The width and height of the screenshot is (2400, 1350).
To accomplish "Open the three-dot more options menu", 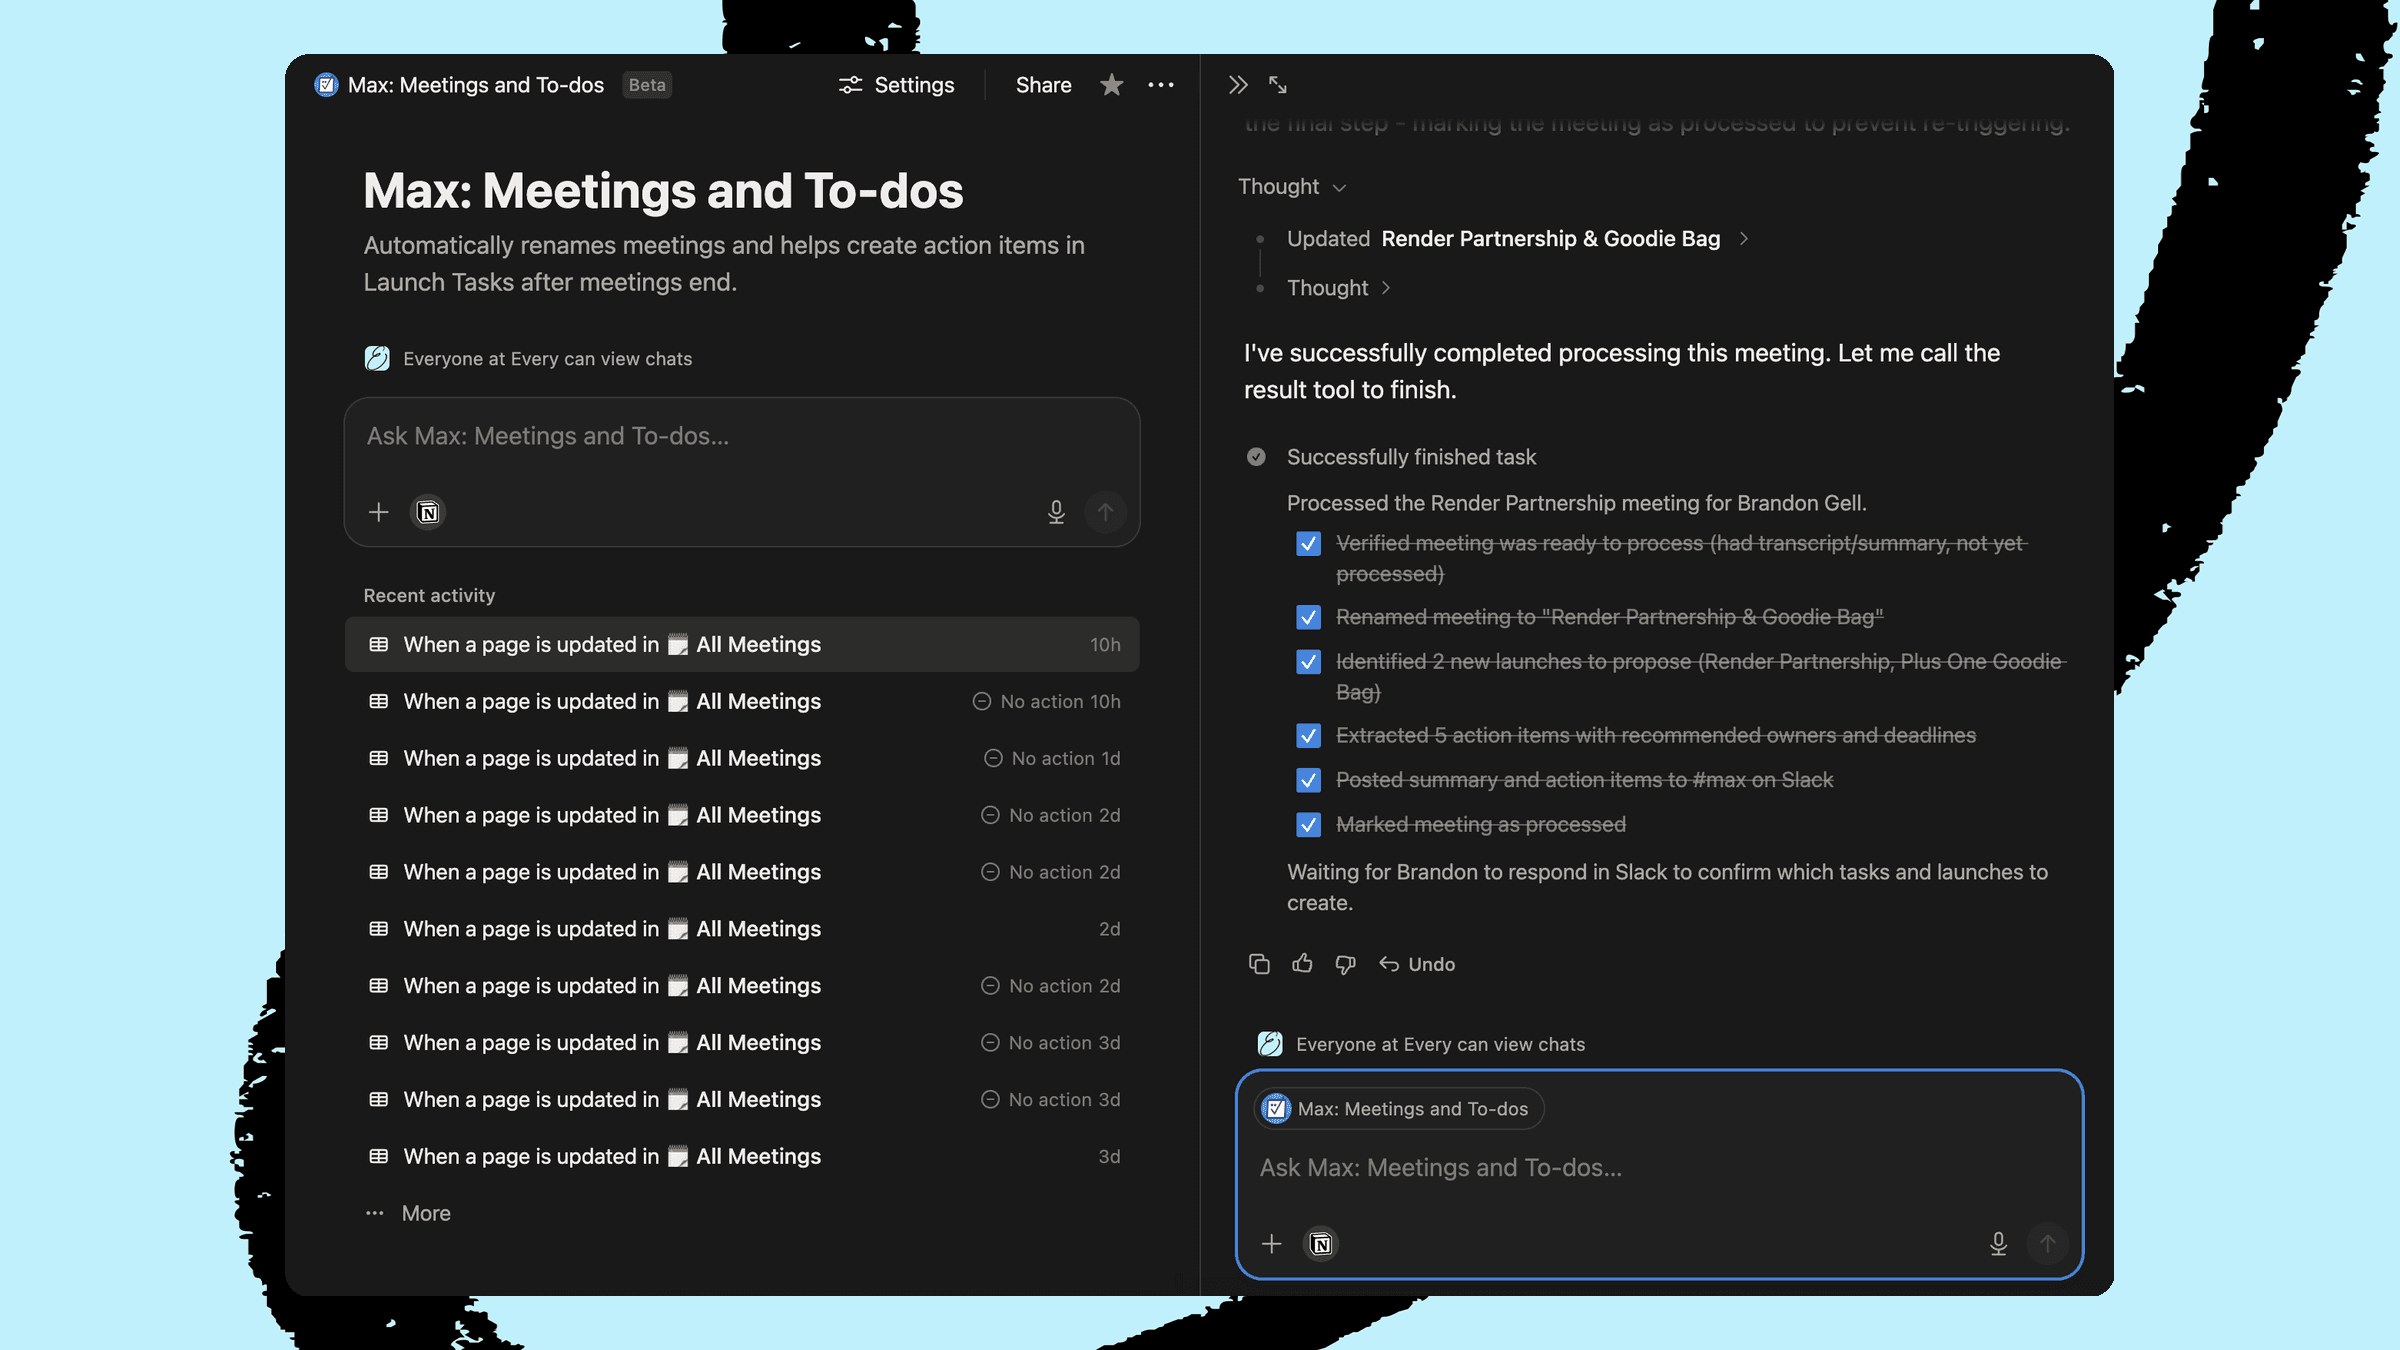I will pyautogui.click(x=1161, y=85).
